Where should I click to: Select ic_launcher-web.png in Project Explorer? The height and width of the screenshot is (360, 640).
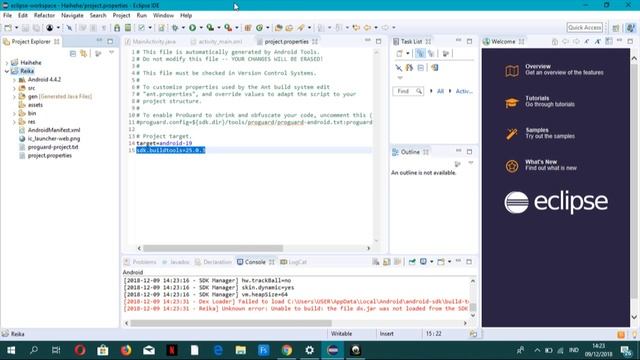click(54, 139)
